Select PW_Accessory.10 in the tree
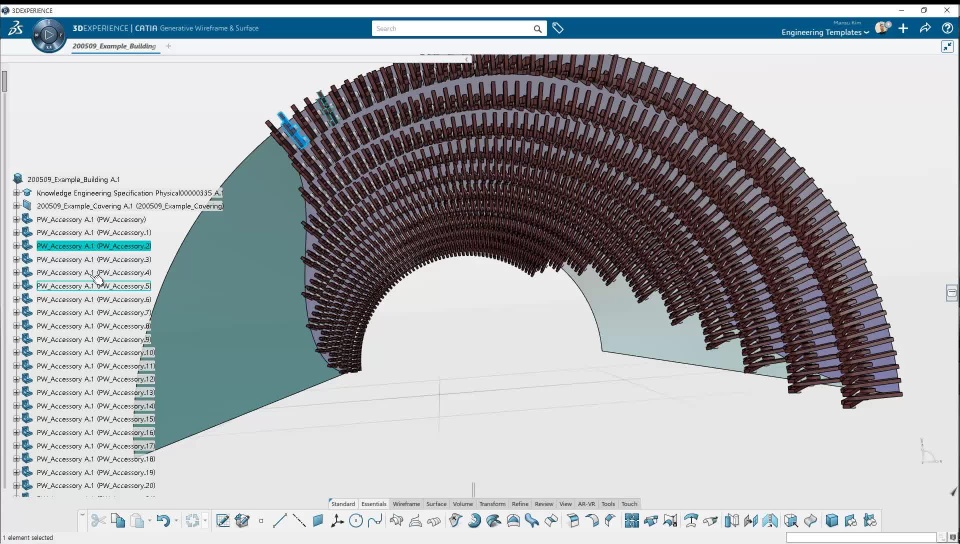960x544 pixels. pyautogui.click(x=95, y=353)
